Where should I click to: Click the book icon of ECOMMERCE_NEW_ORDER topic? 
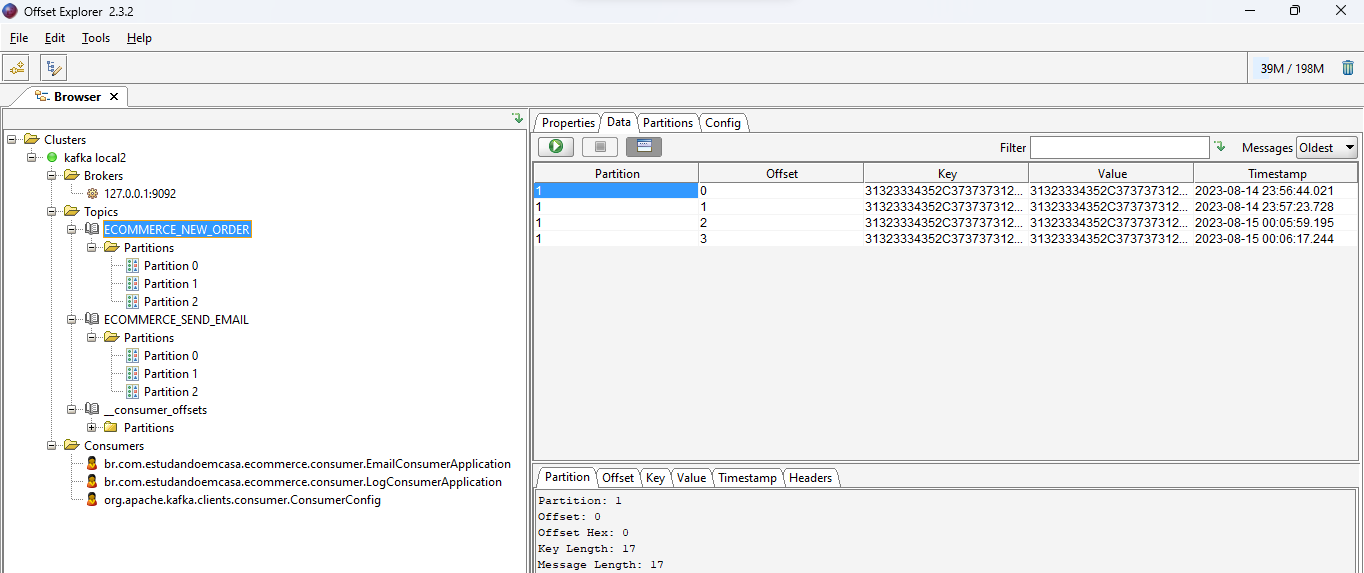point(92,230)
